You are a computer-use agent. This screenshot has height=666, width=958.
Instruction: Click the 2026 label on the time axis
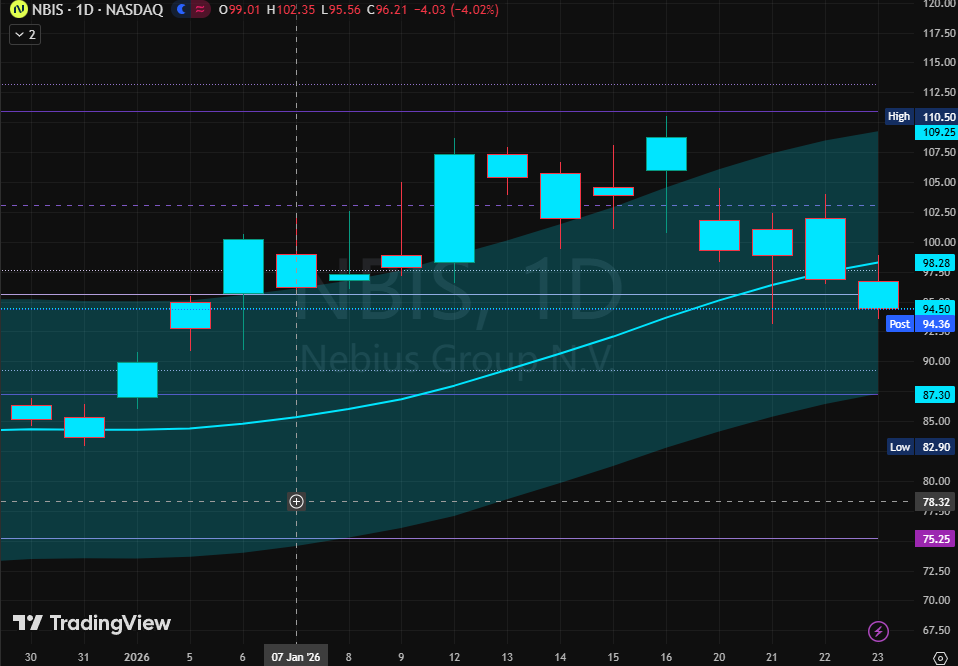136,657
